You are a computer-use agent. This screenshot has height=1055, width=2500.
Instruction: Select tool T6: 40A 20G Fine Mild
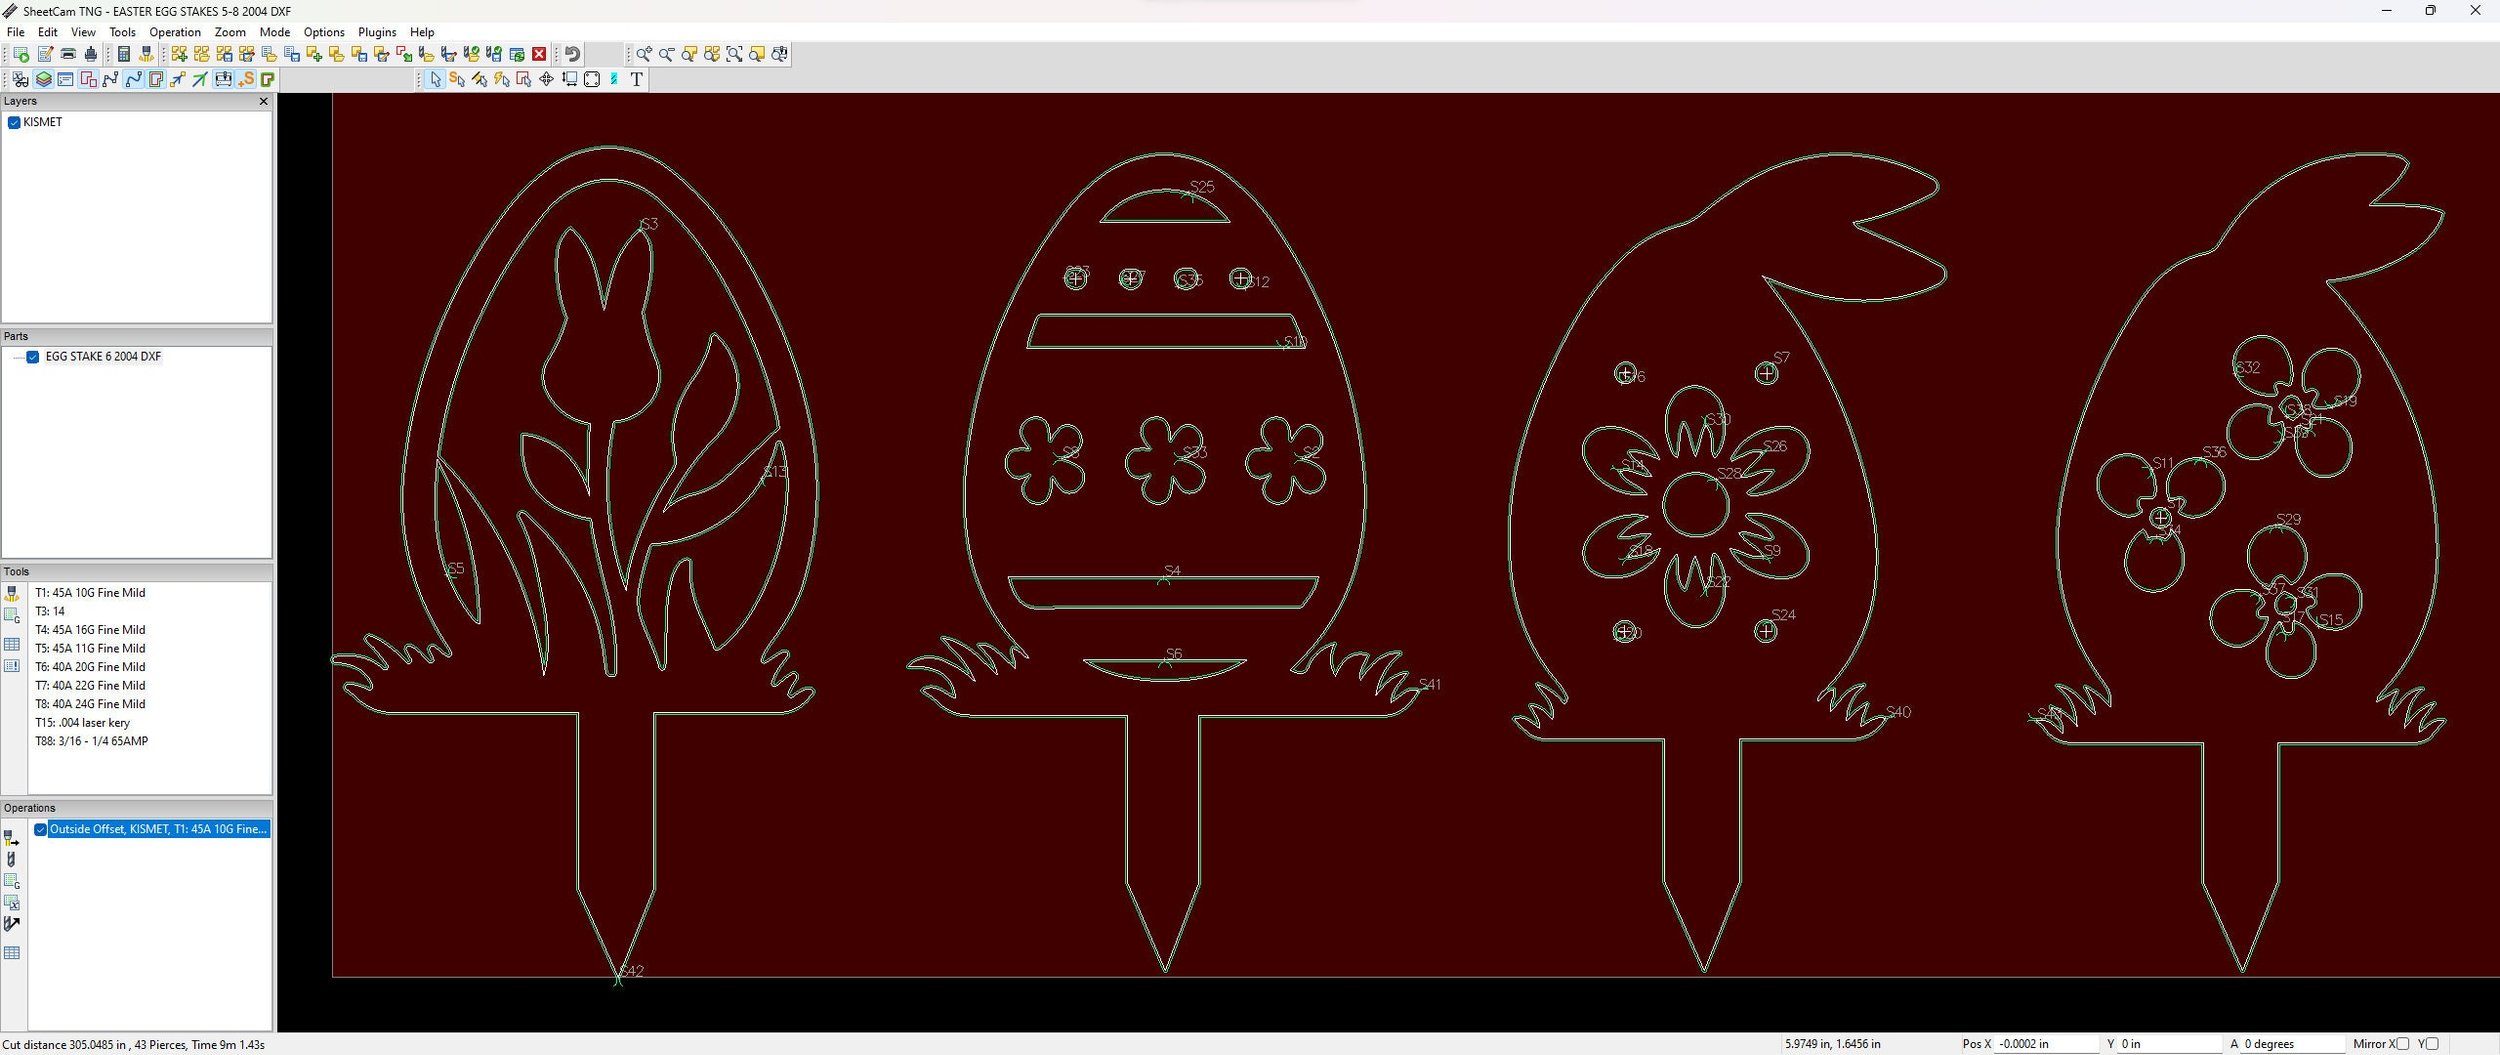(x=90, y=667)
